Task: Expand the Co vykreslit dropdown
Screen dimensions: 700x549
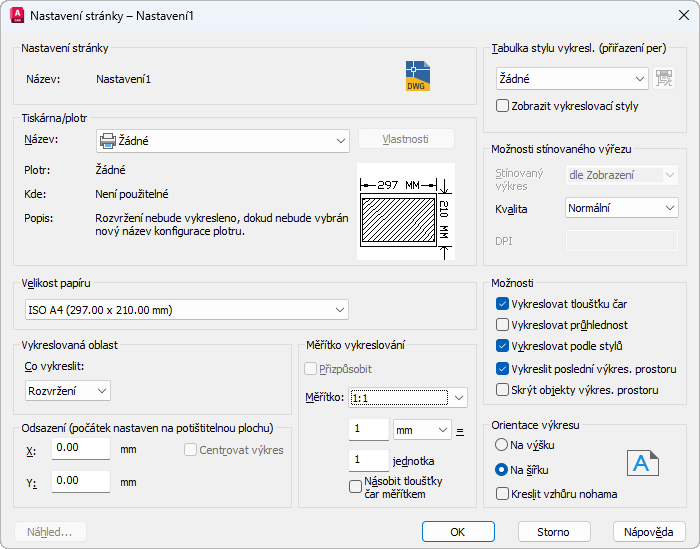Action: 68,390
